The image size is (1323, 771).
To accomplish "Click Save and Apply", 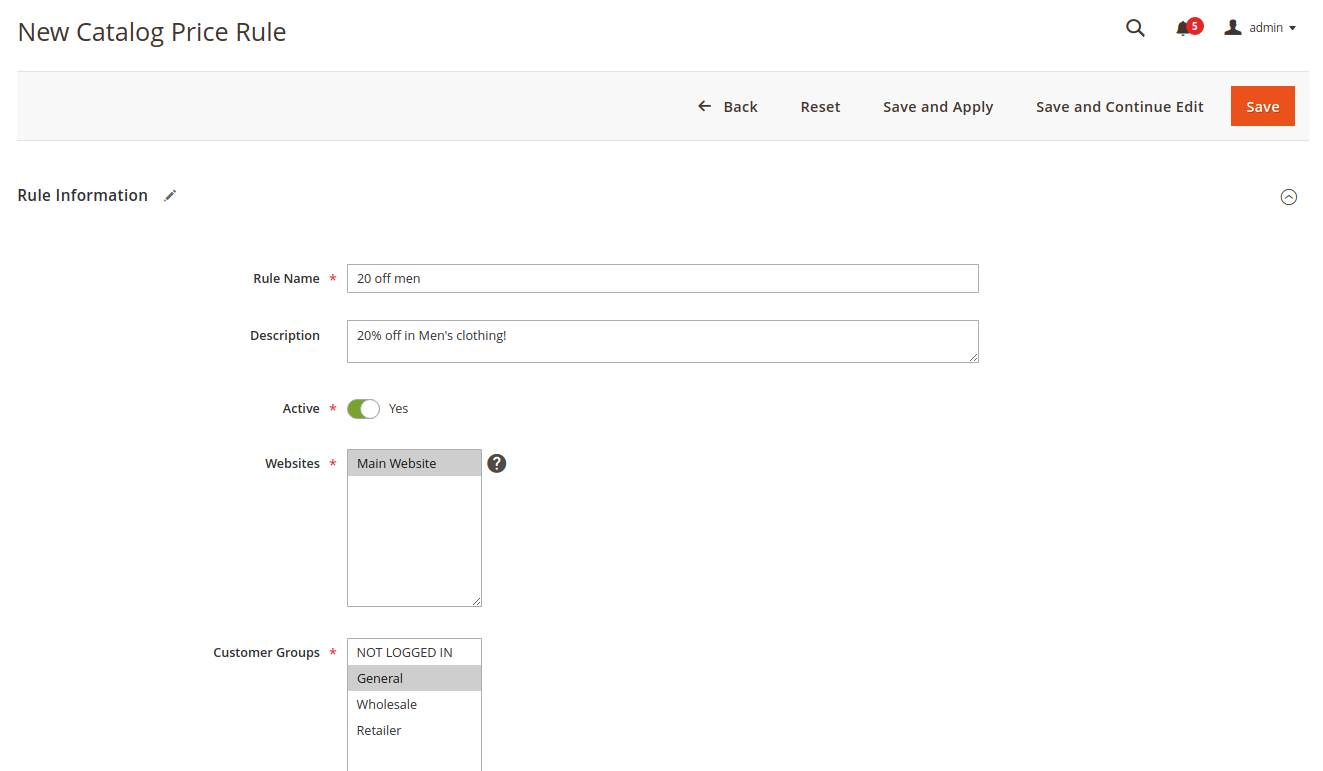I will click(938, 106).
